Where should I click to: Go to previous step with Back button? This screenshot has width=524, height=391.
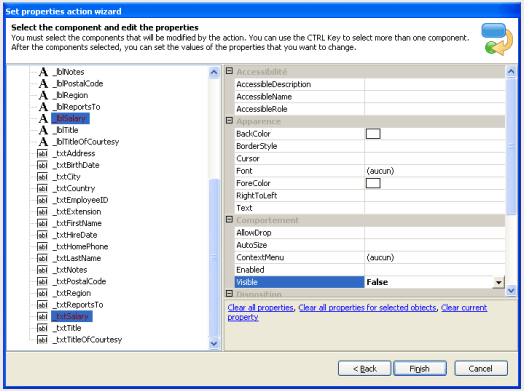[365, 369]
